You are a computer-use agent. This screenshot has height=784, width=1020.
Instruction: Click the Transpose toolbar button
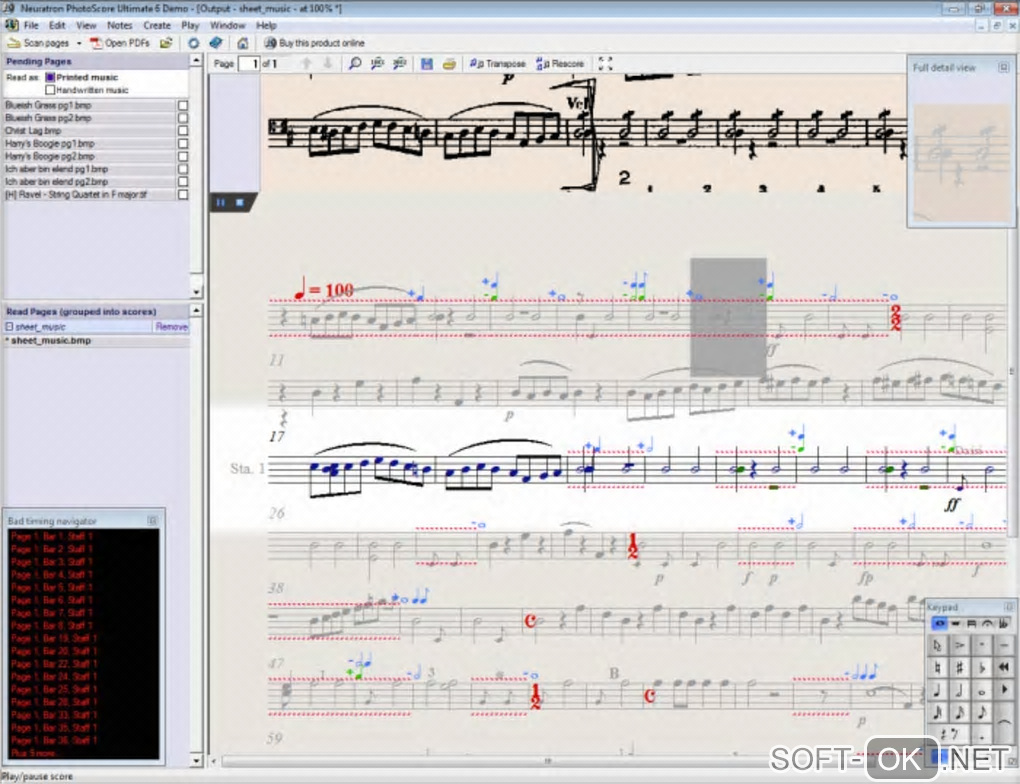[498, 64]
